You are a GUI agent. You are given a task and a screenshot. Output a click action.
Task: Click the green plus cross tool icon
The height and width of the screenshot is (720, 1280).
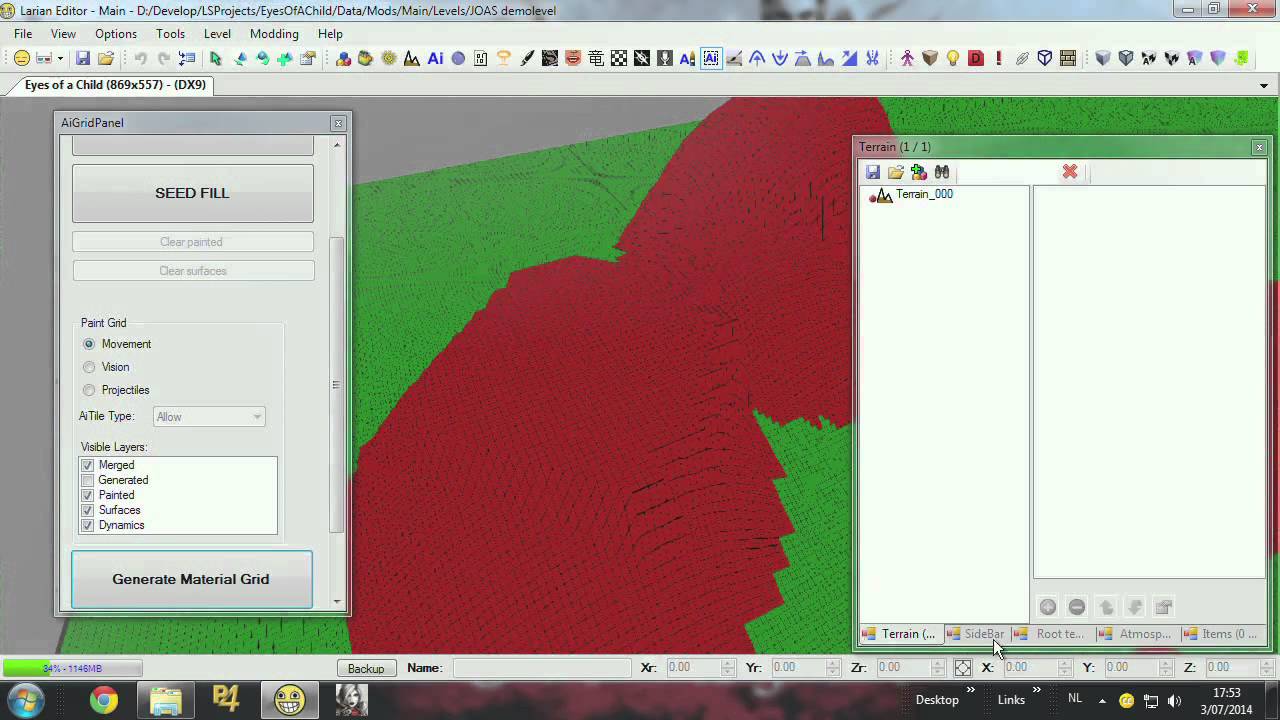click(284, 59)
